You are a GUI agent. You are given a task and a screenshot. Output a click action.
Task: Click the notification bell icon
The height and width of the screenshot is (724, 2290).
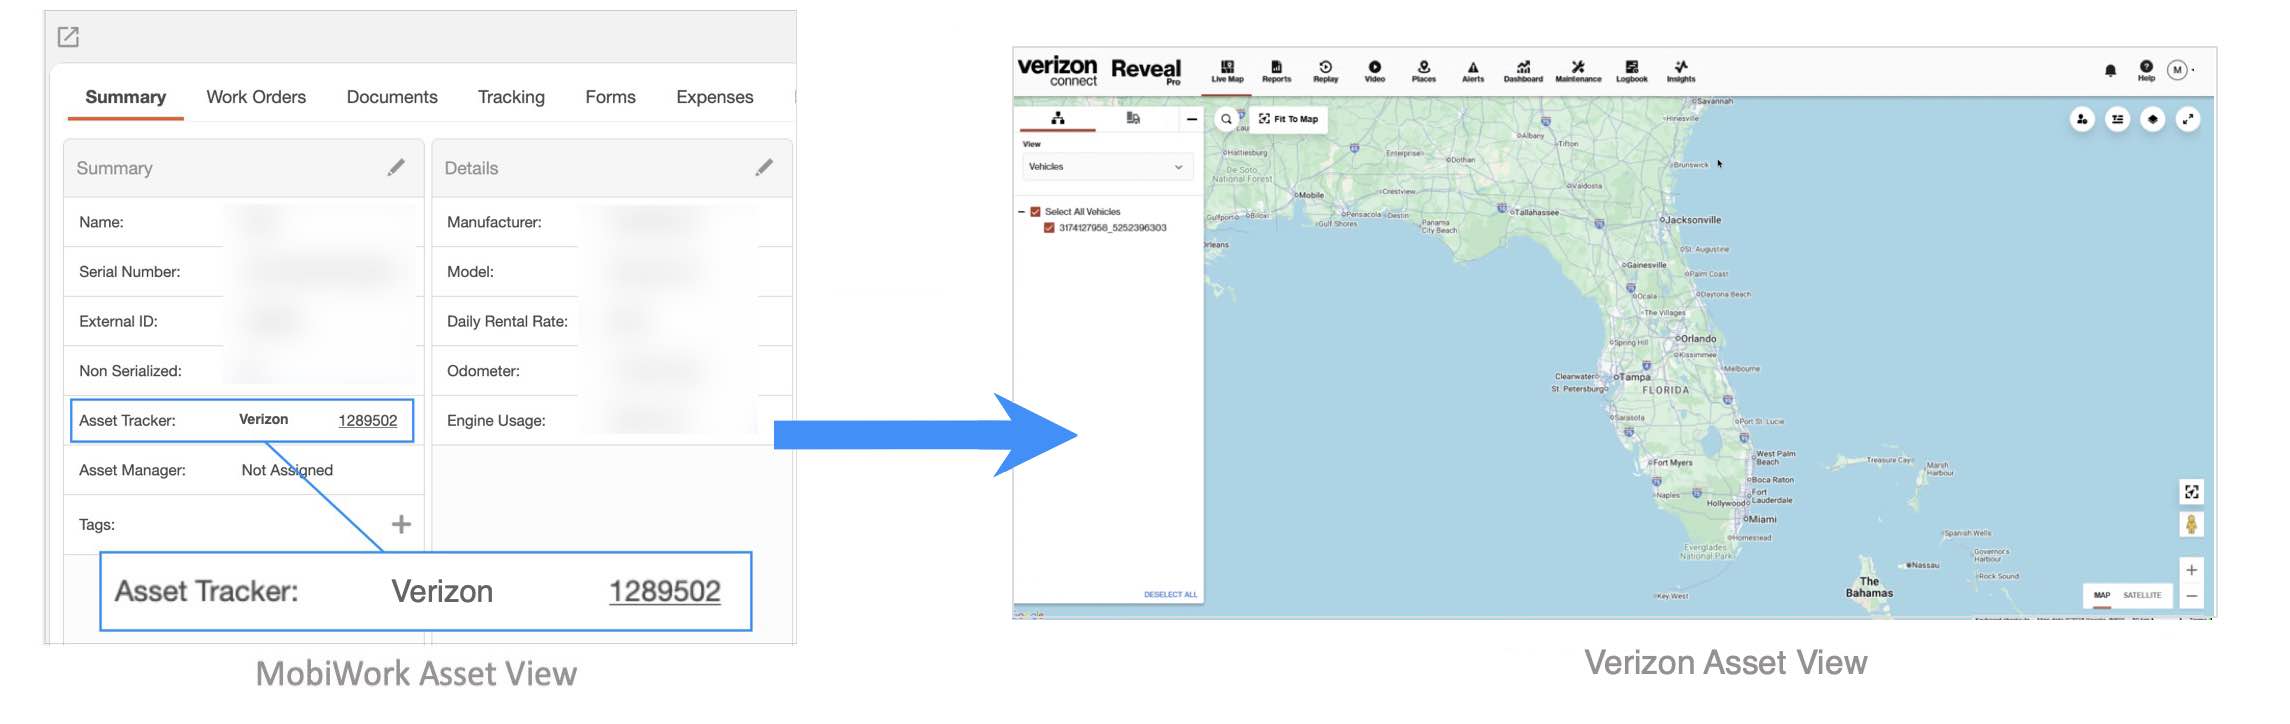2110,70
